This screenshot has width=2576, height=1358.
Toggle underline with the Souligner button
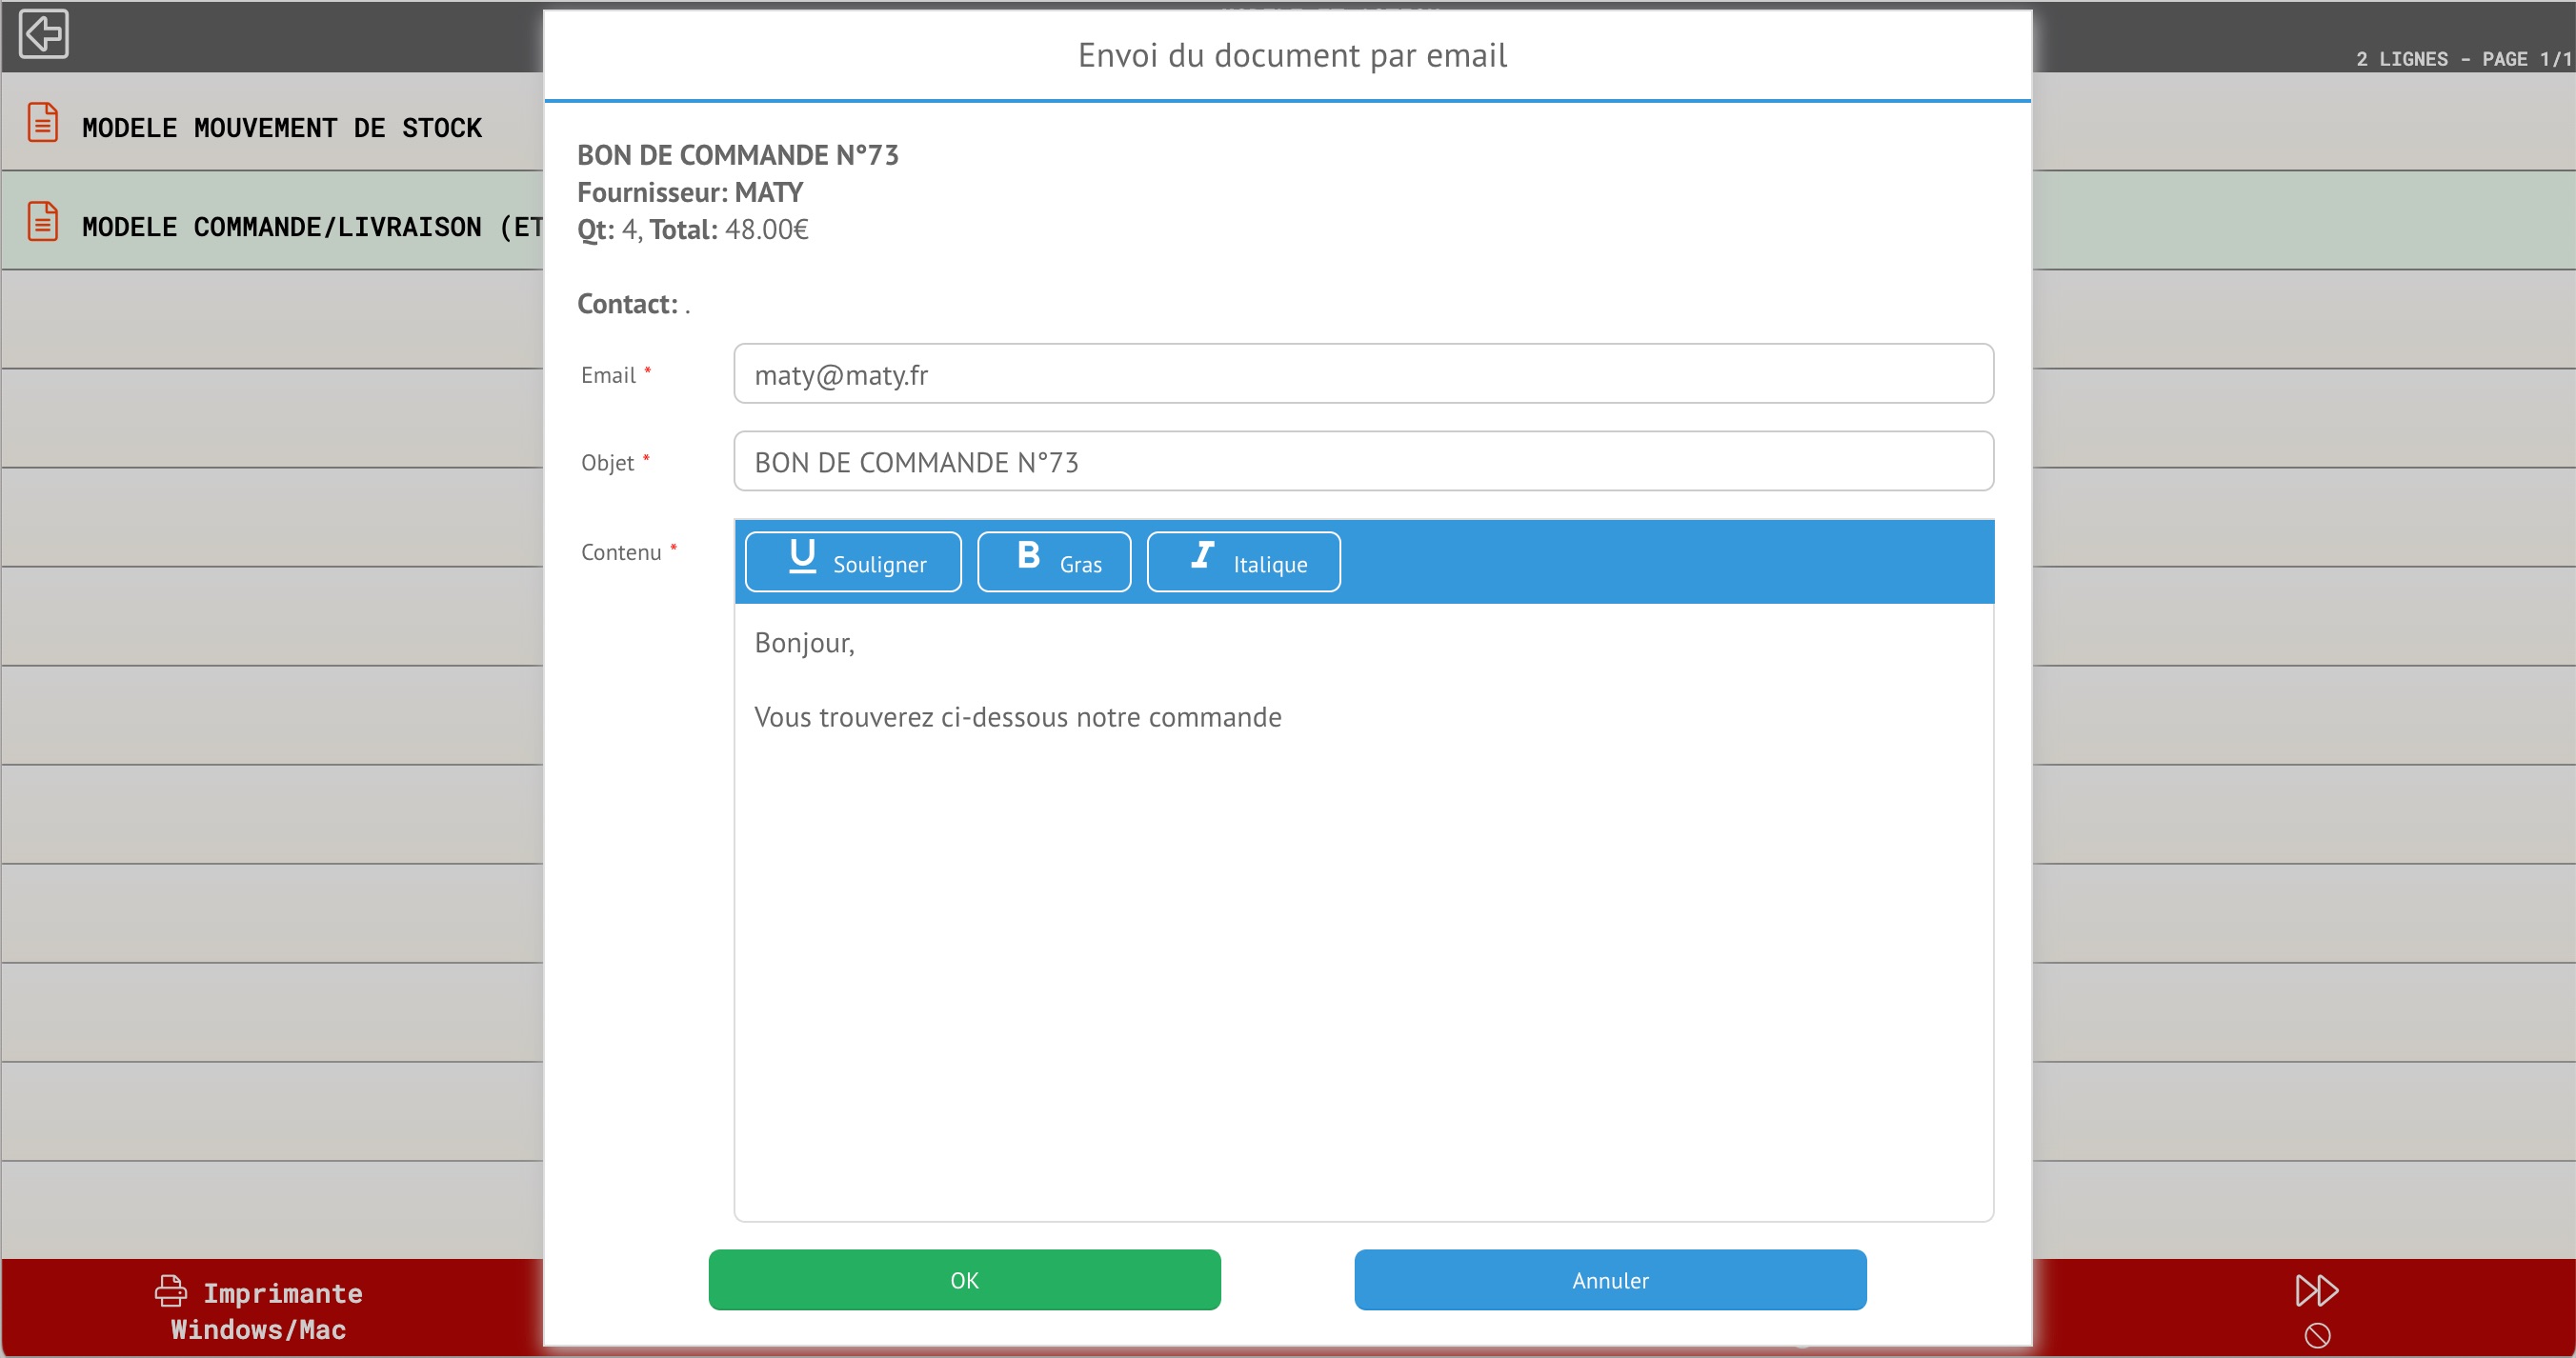point(853,562)
